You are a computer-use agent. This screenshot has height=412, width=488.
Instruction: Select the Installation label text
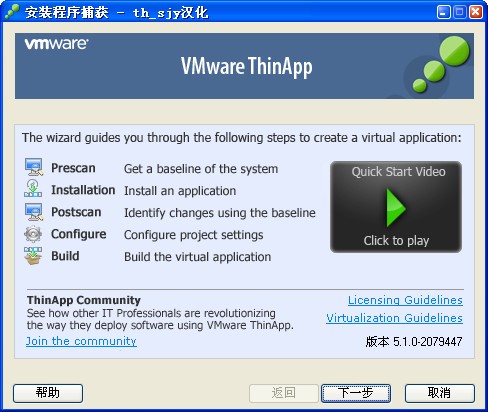(x=83, y=190)
